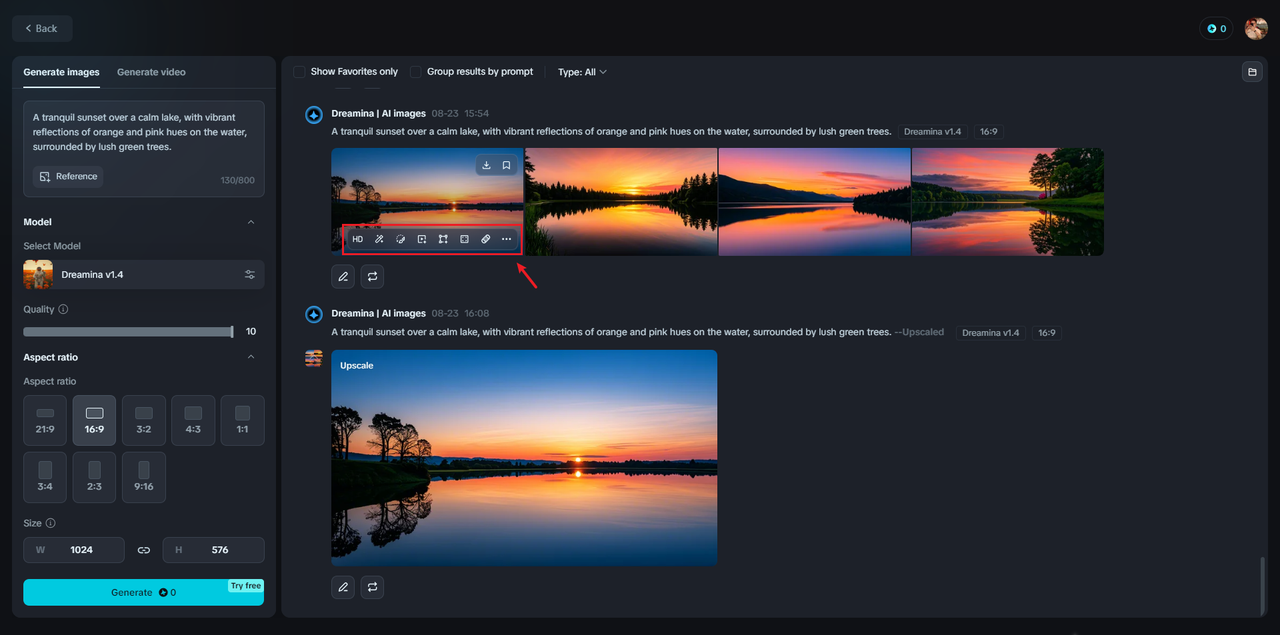Image resolution: width=1280 pixels, height=635 pixels.
Task: Click the Size info icon
Action: coord(51,523)
